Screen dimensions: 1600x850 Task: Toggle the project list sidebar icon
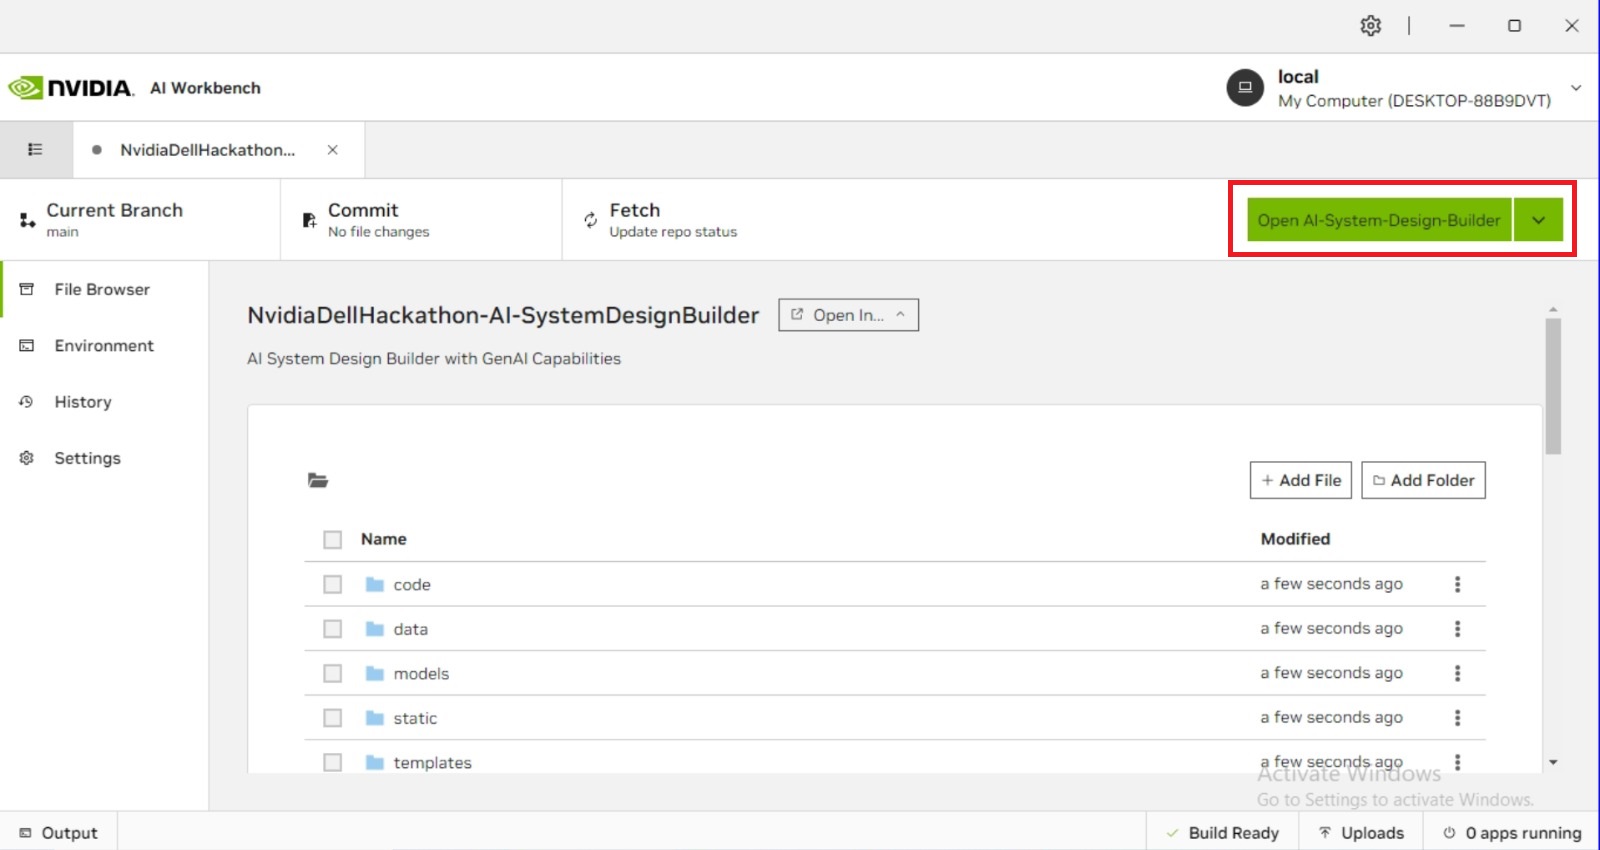tap(35, 150)
